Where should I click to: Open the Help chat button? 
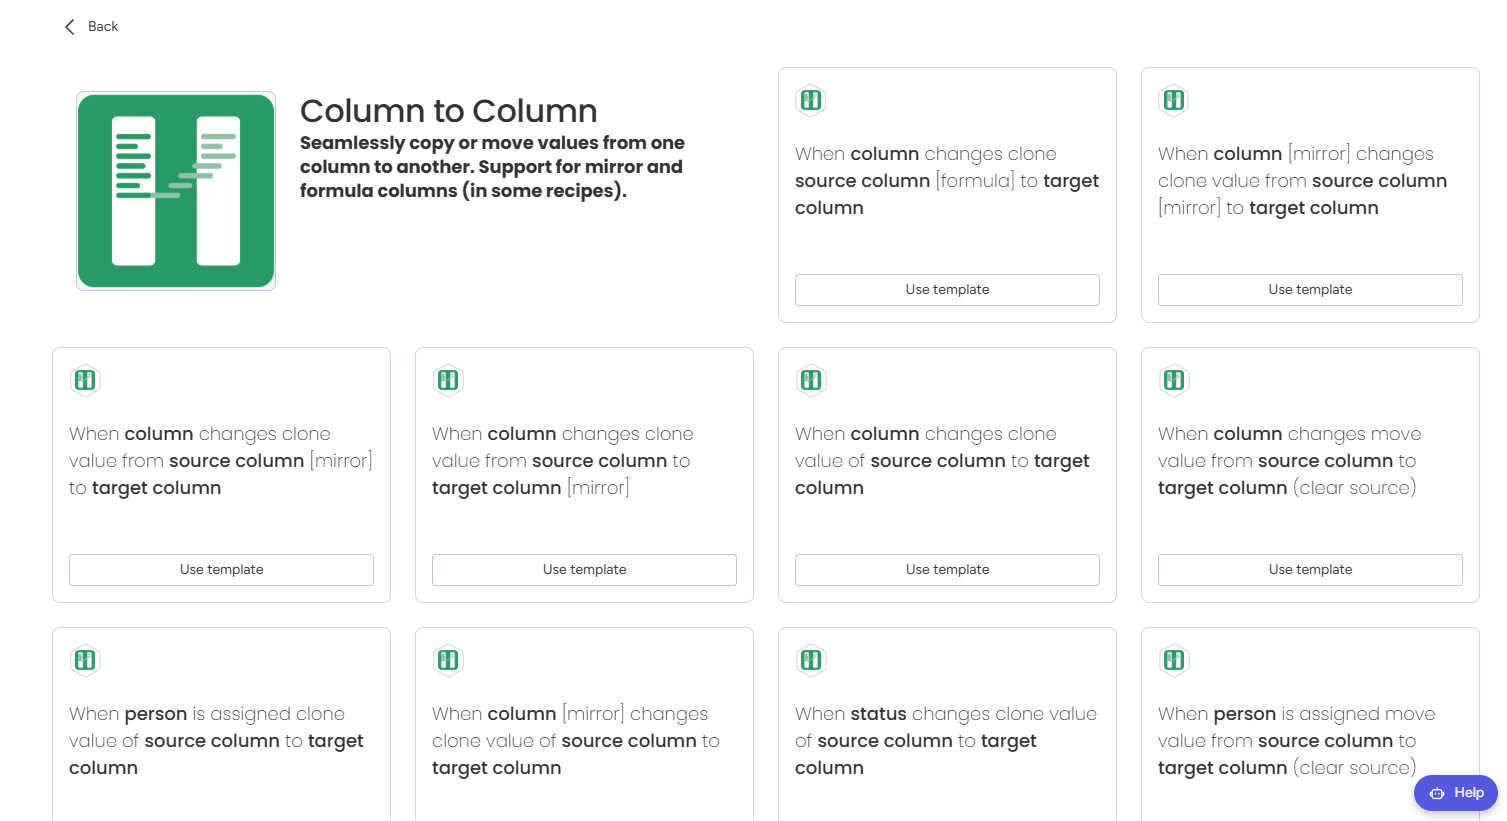1456,793
